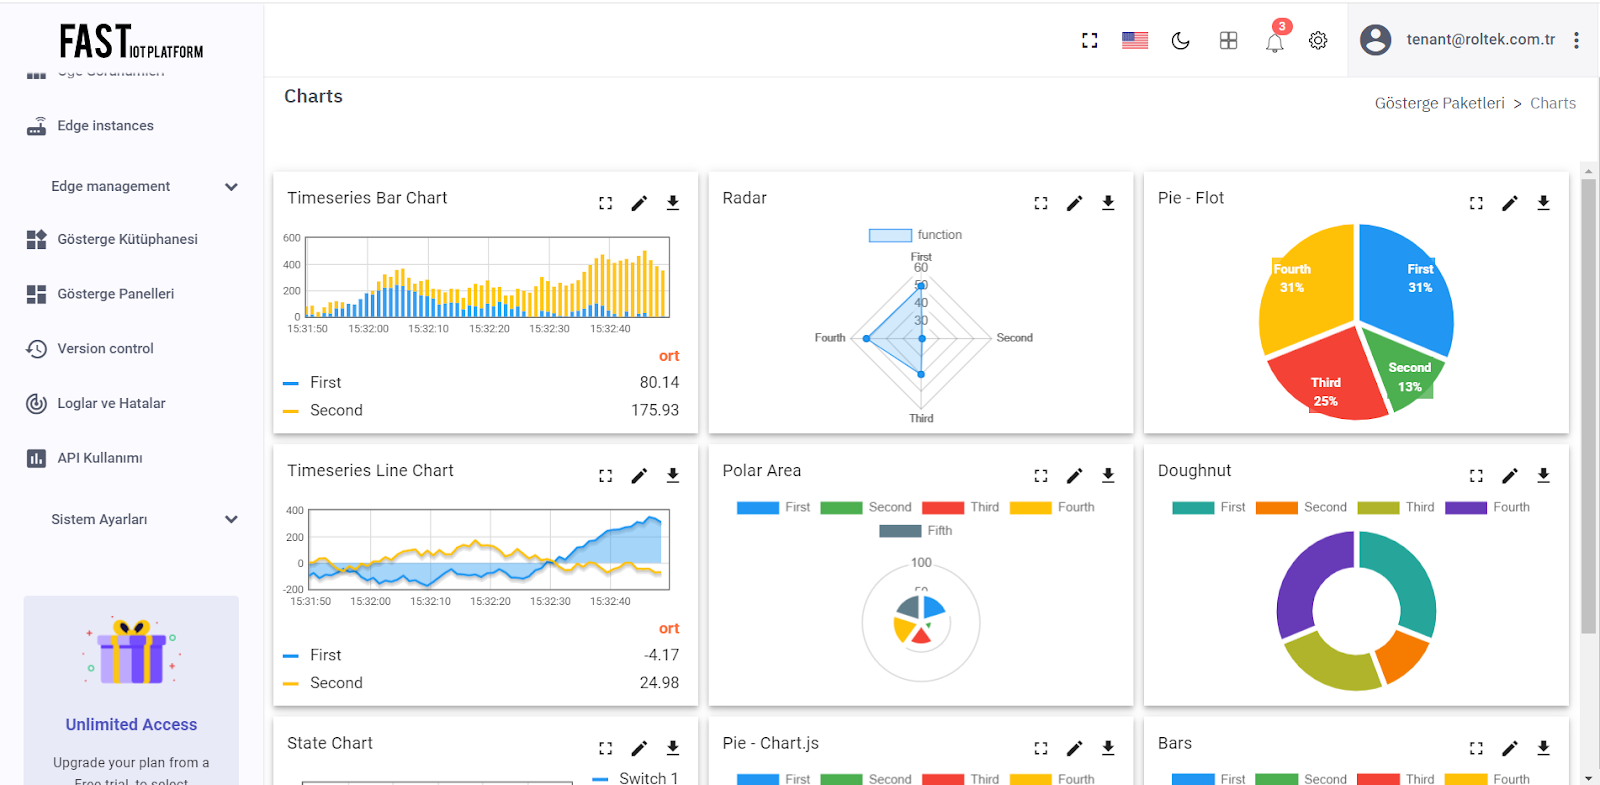This screenshot has height=785, width=1600.
Task: Expand Timeseries Line Chart to fullscreen
Action: click(x=606, y=476)
